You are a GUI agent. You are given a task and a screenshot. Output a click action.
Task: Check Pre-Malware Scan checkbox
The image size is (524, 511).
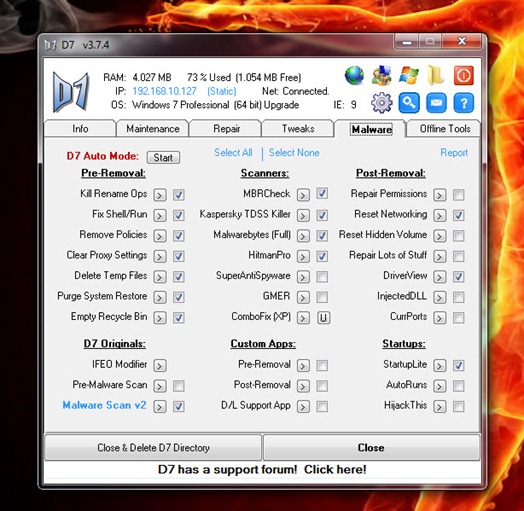[x=179, y=386]
